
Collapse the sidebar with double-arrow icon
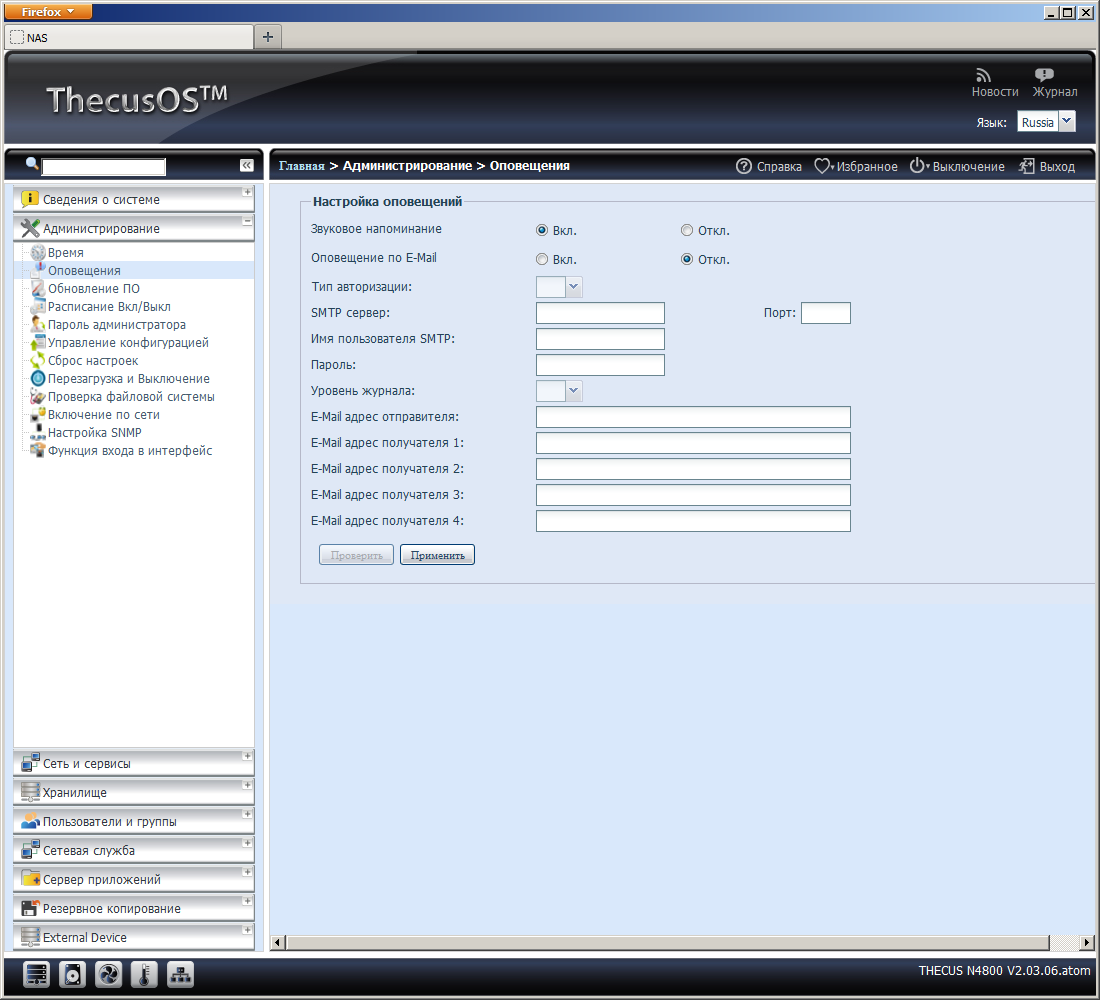(x=246, y=165)
